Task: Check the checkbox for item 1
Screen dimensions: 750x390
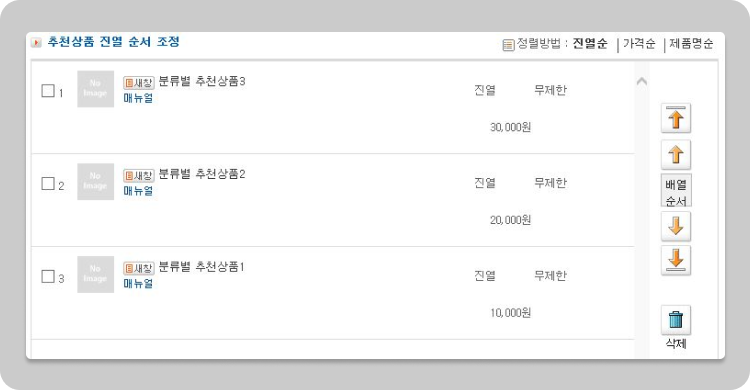Action: click(x=48, y=90)
